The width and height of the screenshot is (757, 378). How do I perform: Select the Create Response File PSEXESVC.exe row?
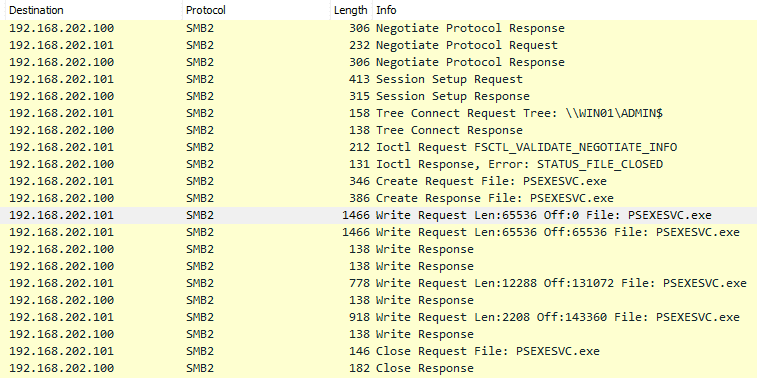click(x=378, y=198)
